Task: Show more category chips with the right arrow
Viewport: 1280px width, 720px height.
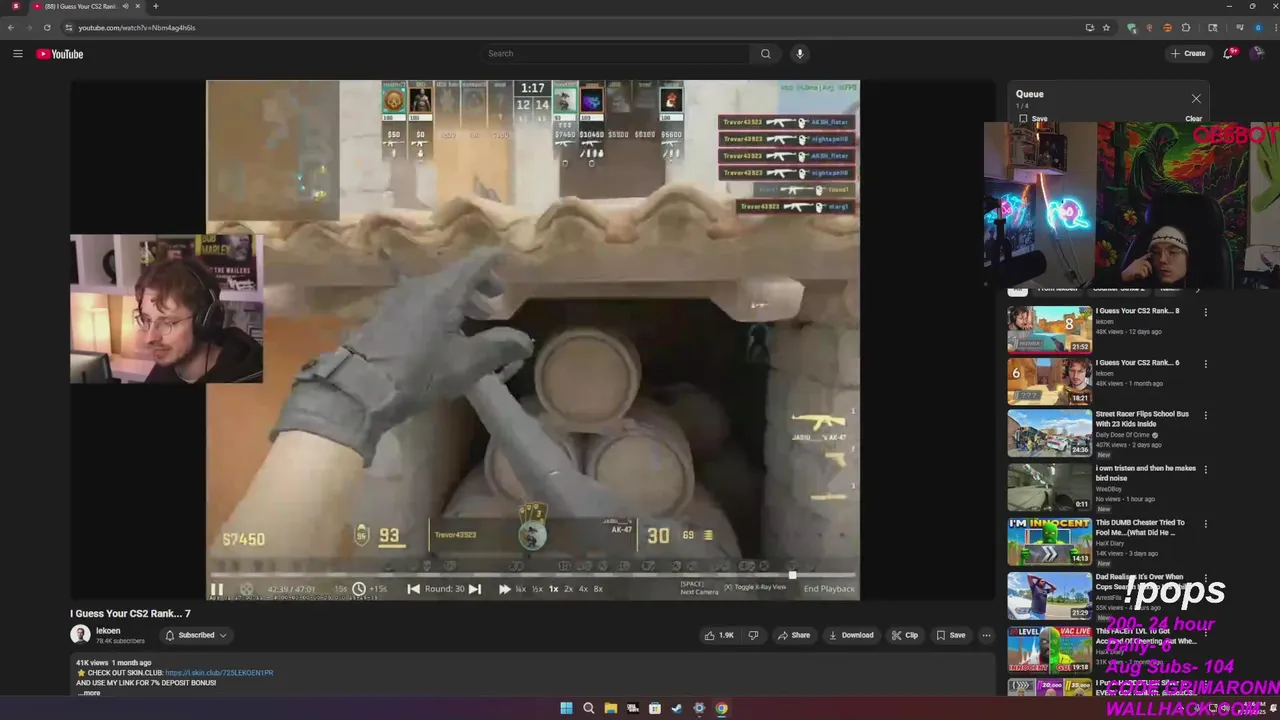Action: pyautogui.click(x=1198, y=289)
